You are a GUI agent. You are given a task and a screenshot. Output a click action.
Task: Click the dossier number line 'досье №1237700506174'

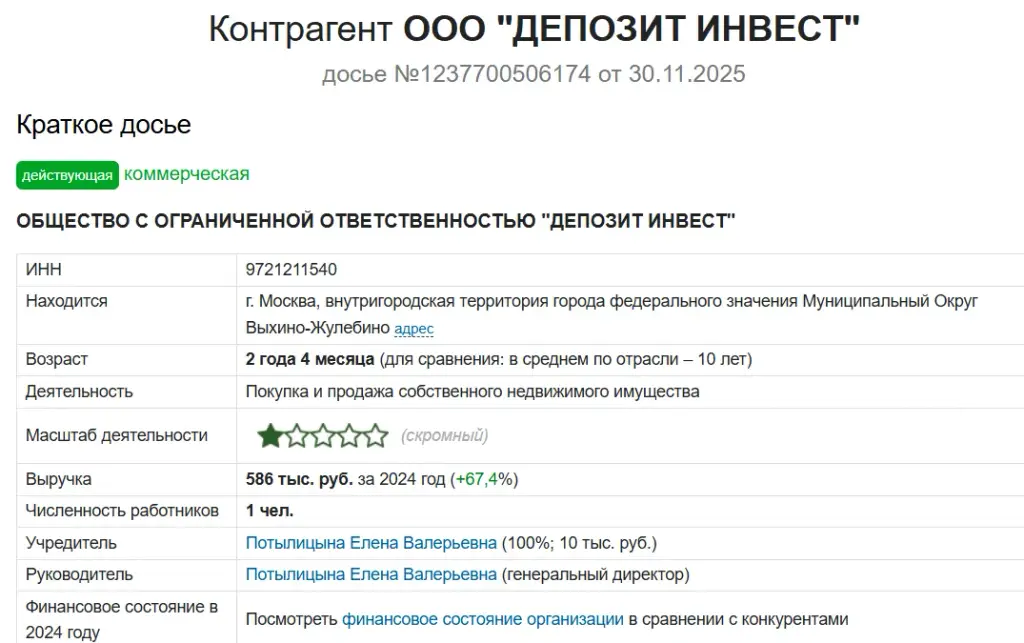pyautogui.click(x=456, y=74)
